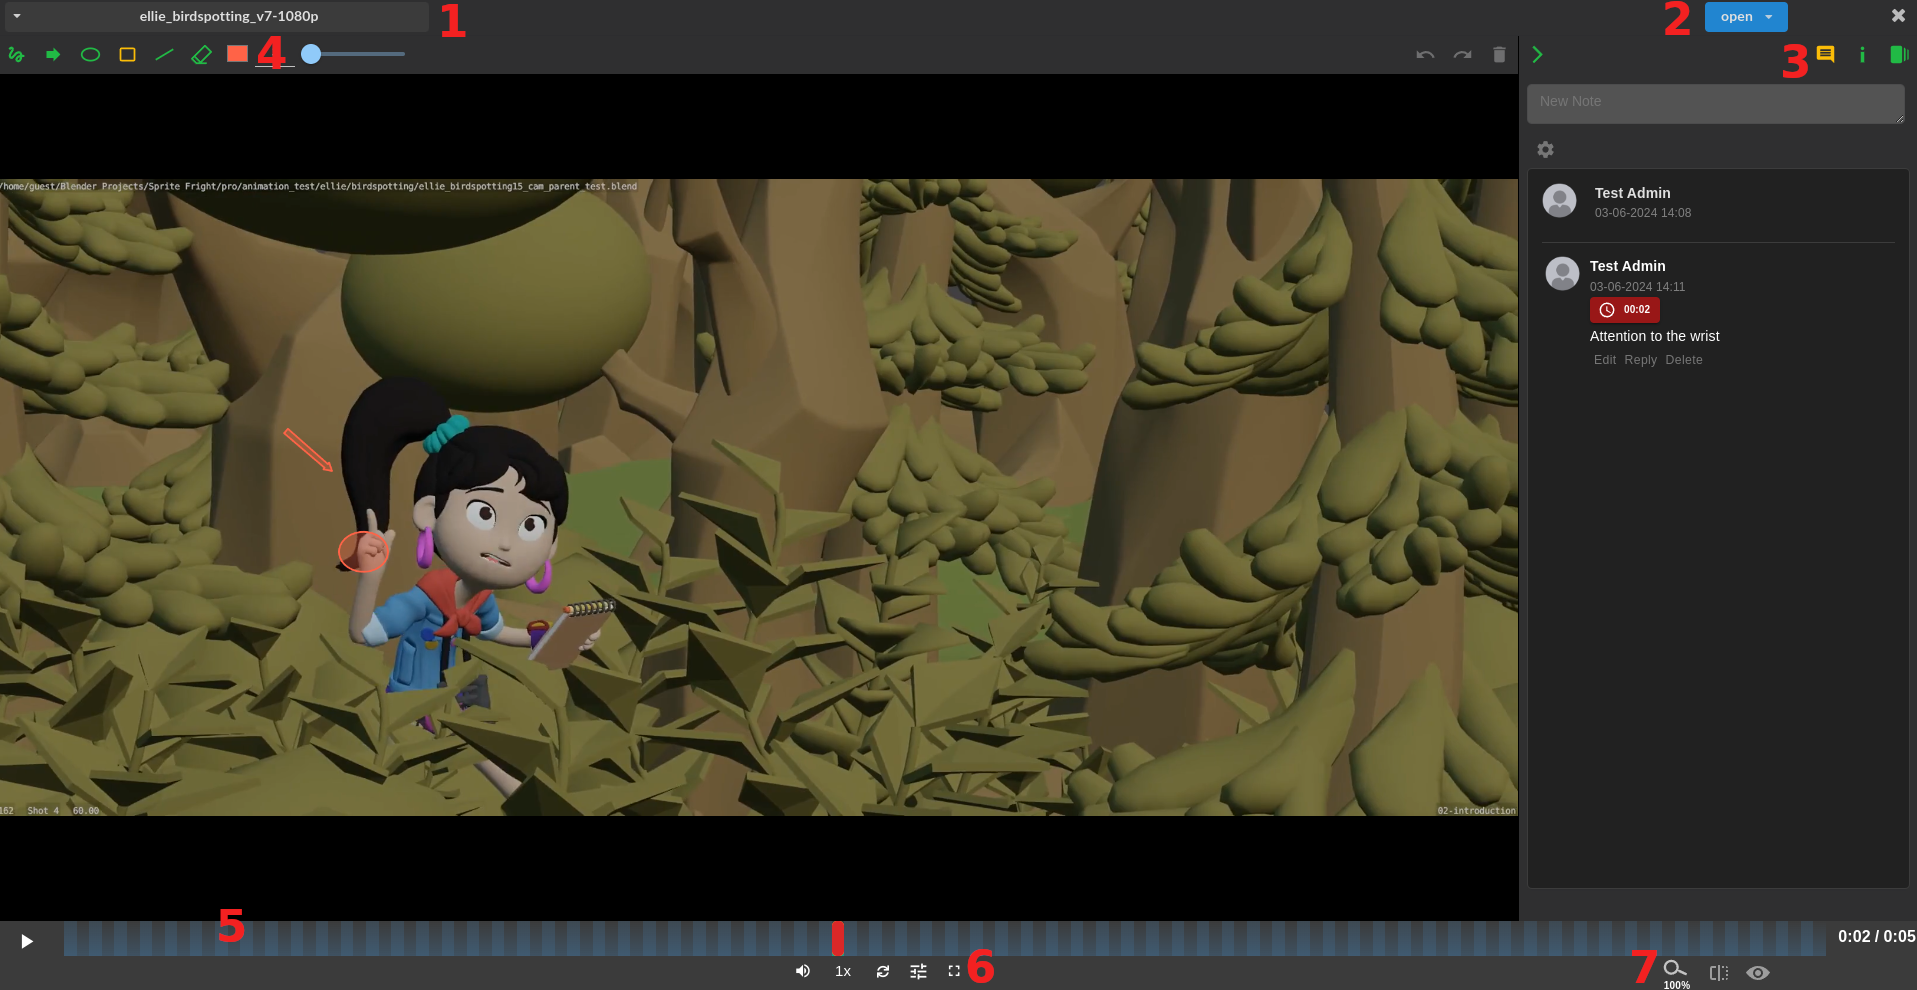Select the straight line tool
The height and width of the screenshot is (990, 1917).
click(164, 55)
